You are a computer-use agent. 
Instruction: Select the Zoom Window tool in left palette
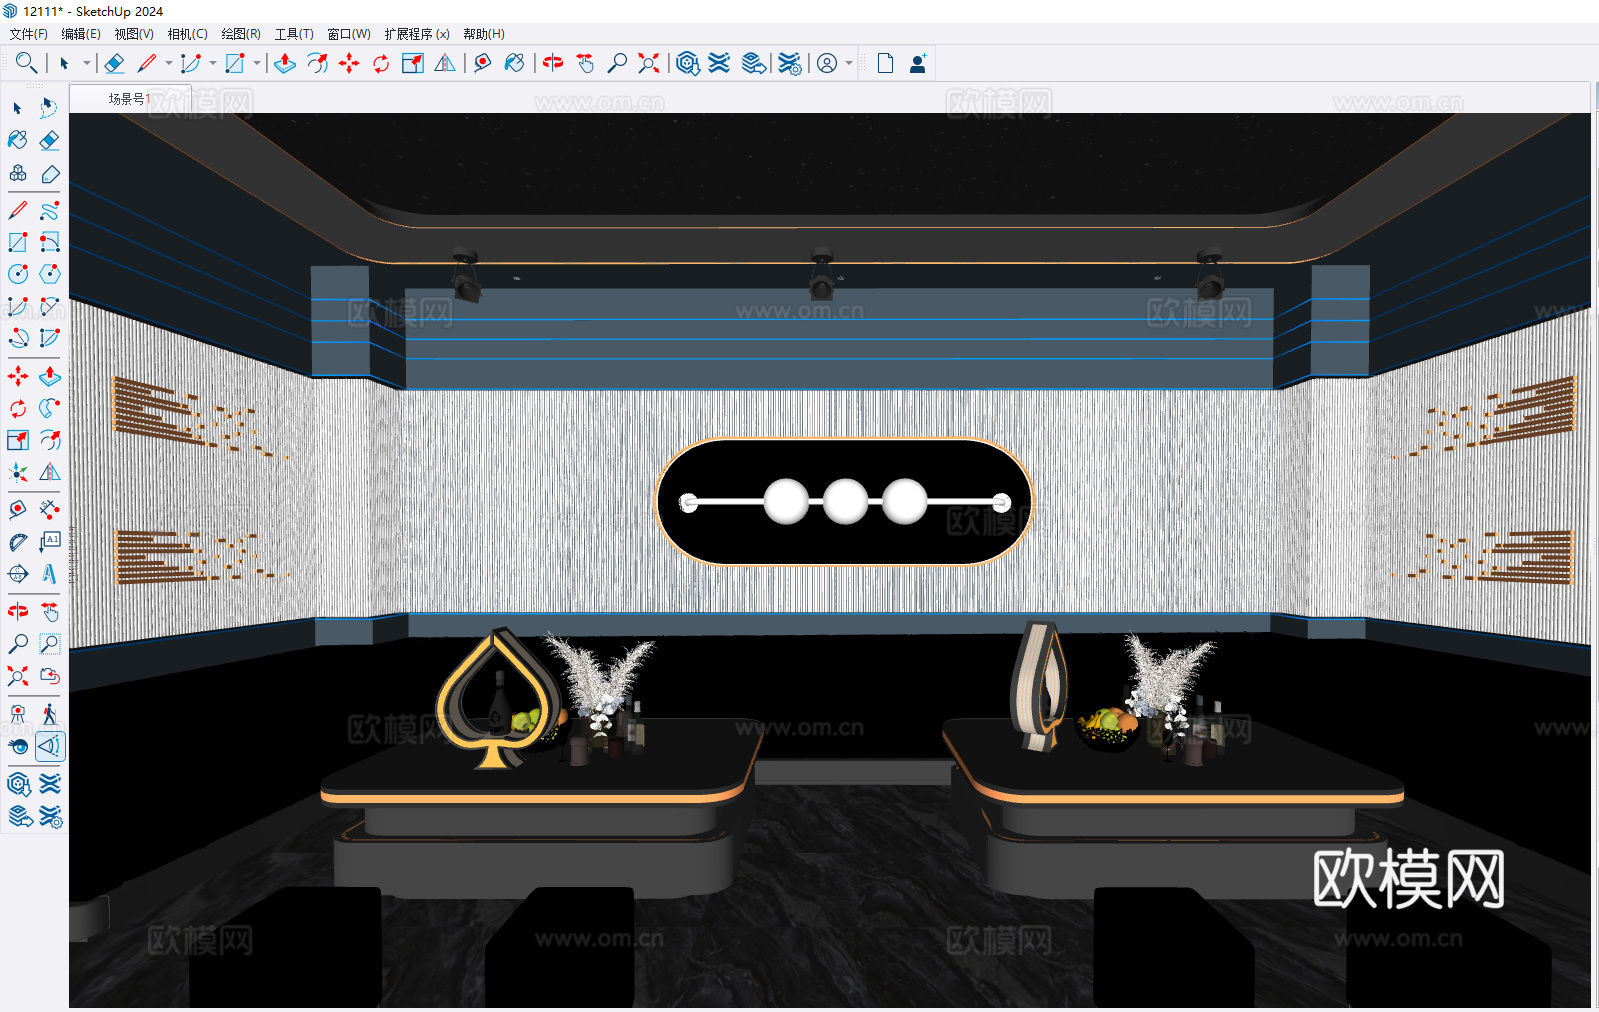point(49,644)
